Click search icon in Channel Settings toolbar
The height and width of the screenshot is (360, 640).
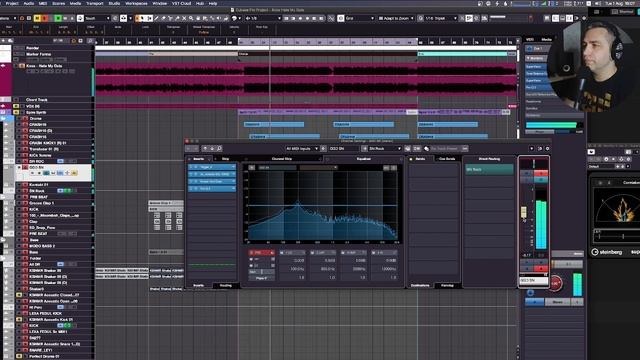tap(219, 149)
